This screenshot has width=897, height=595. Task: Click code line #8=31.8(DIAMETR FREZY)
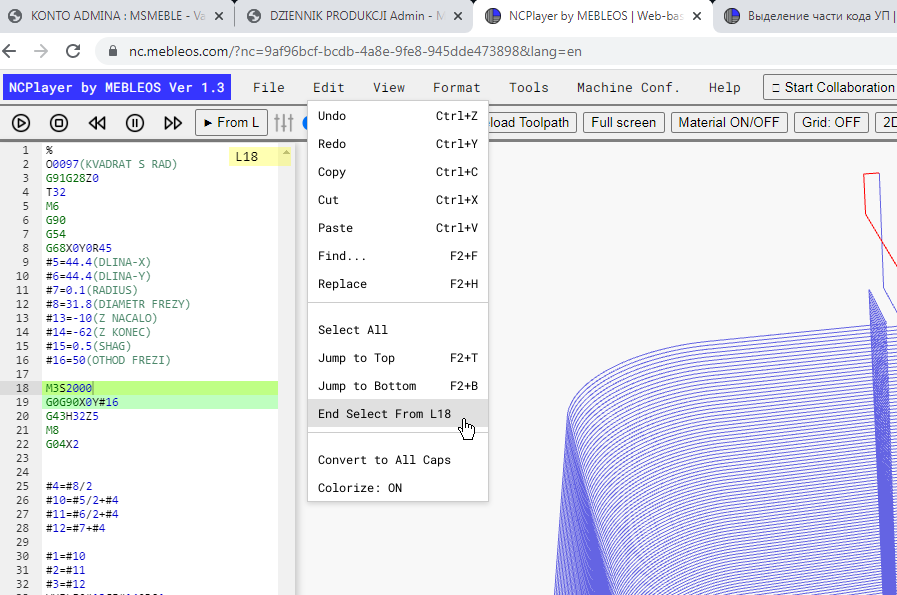(x=118, y=304)
